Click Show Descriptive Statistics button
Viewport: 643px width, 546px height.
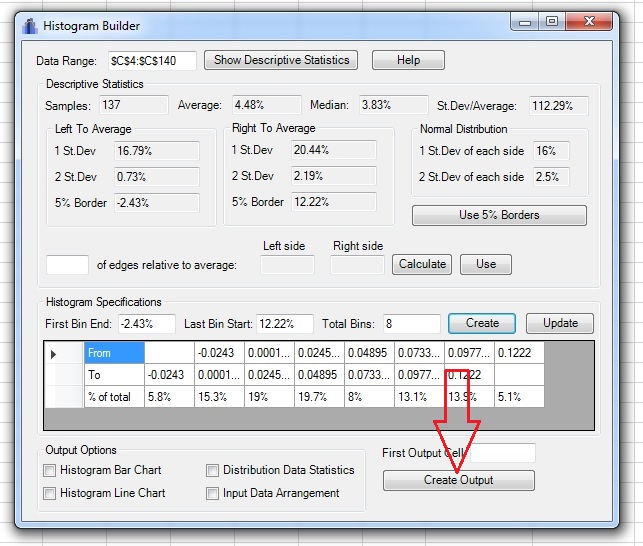[x=281, y=60]
